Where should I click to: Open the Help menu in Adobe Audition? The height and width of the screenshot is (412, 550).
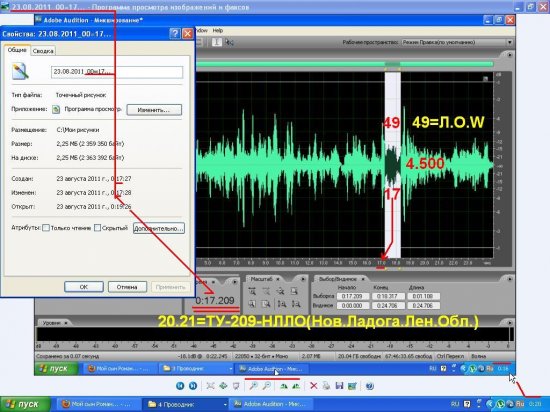(218, 31)
